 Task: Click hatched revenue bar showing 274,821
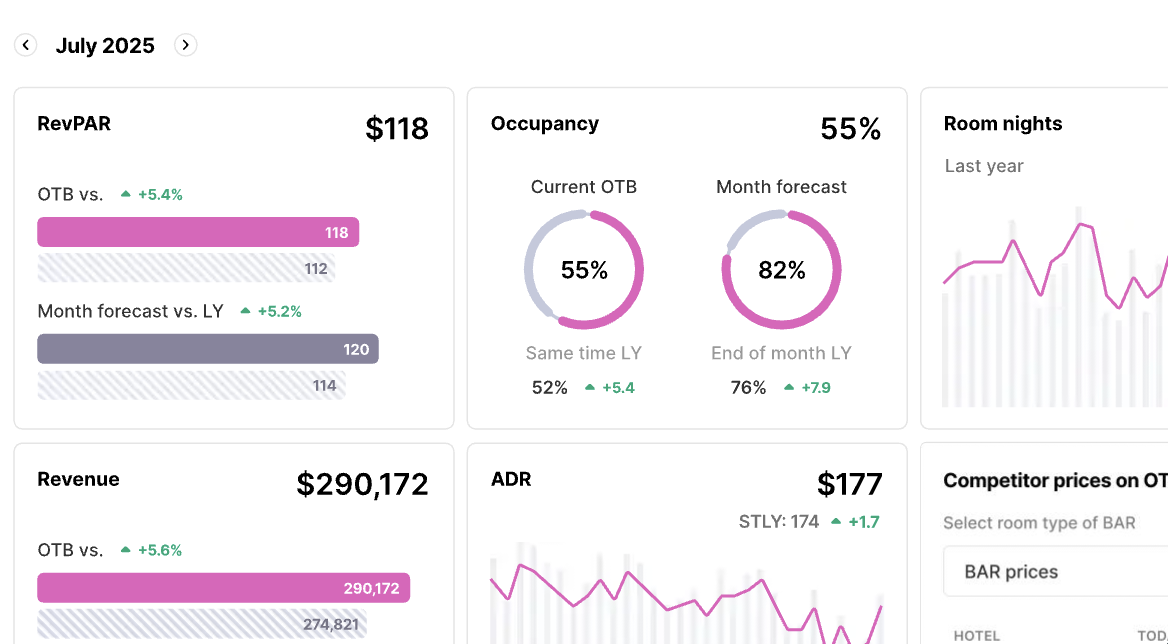pos(202,624)
